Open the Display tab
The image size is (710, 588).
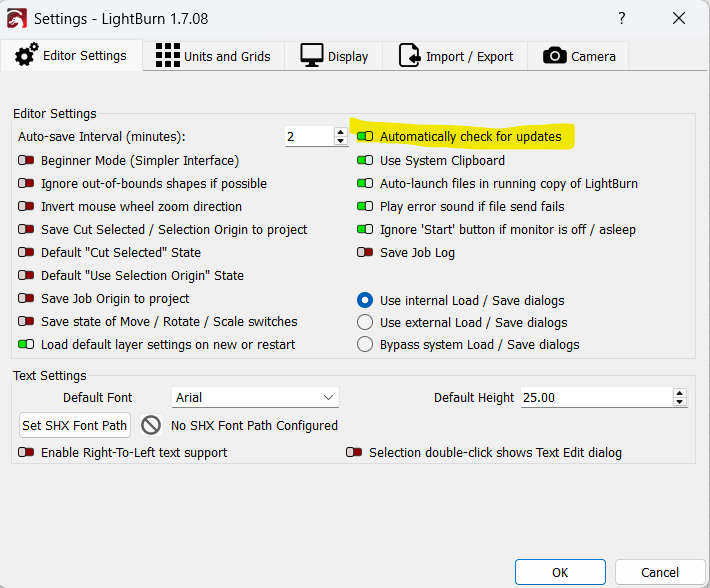[334, 56]
